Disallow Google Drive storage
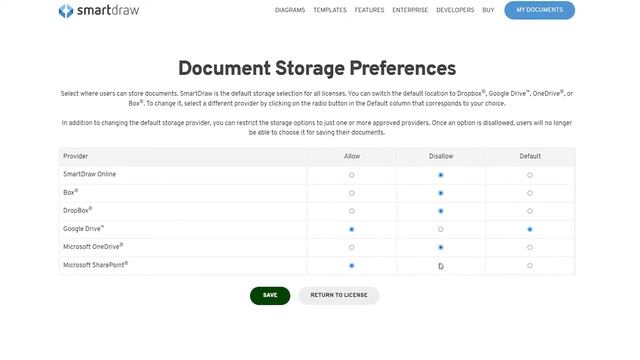This screenshot has width=640, height=360. [440, 229]
